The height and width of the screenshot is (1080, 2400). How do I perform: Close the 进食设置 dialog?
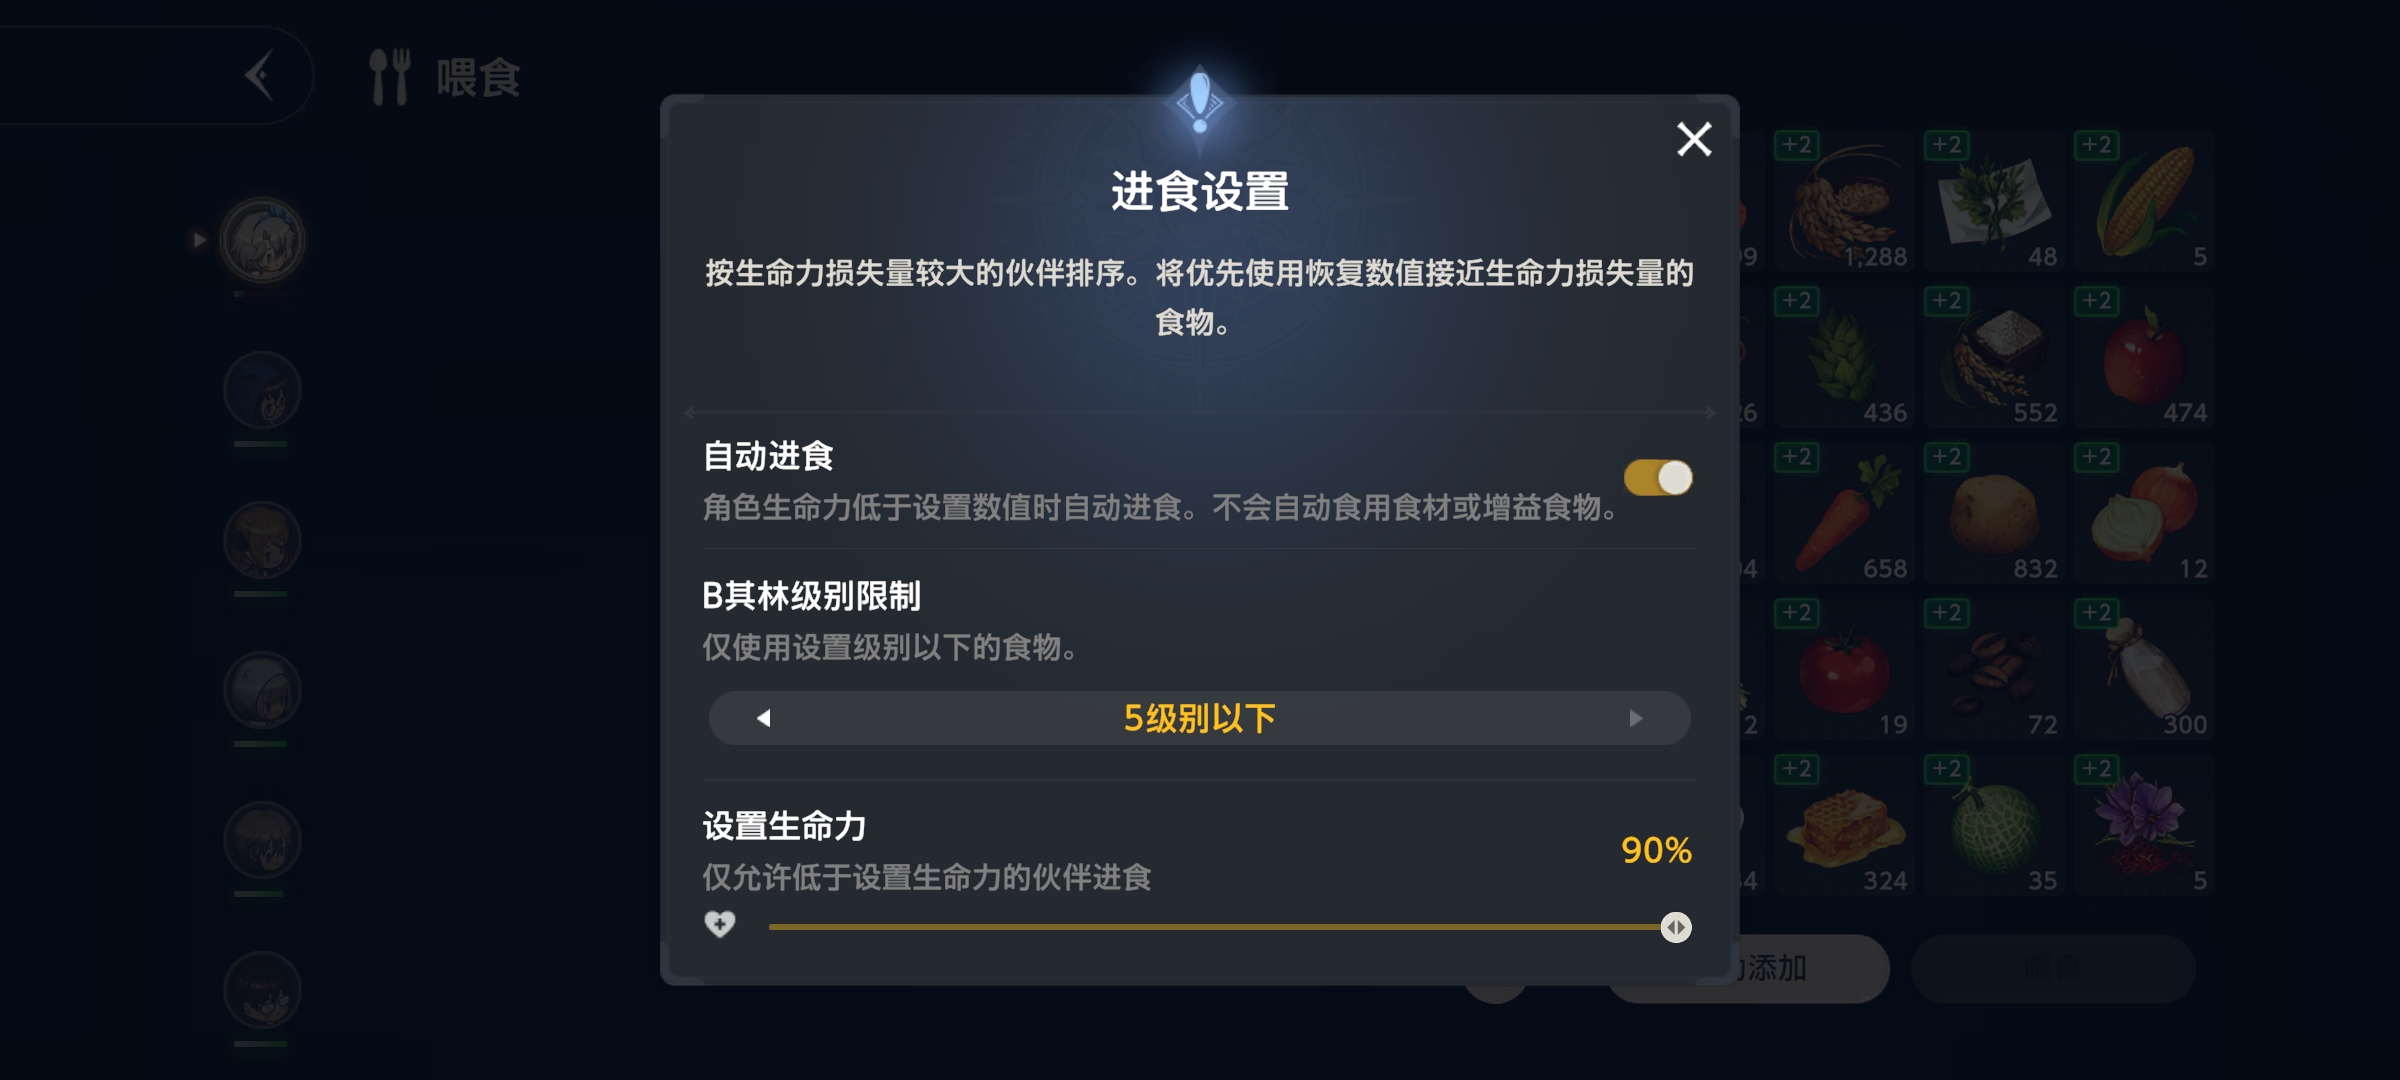(1694, 140)
